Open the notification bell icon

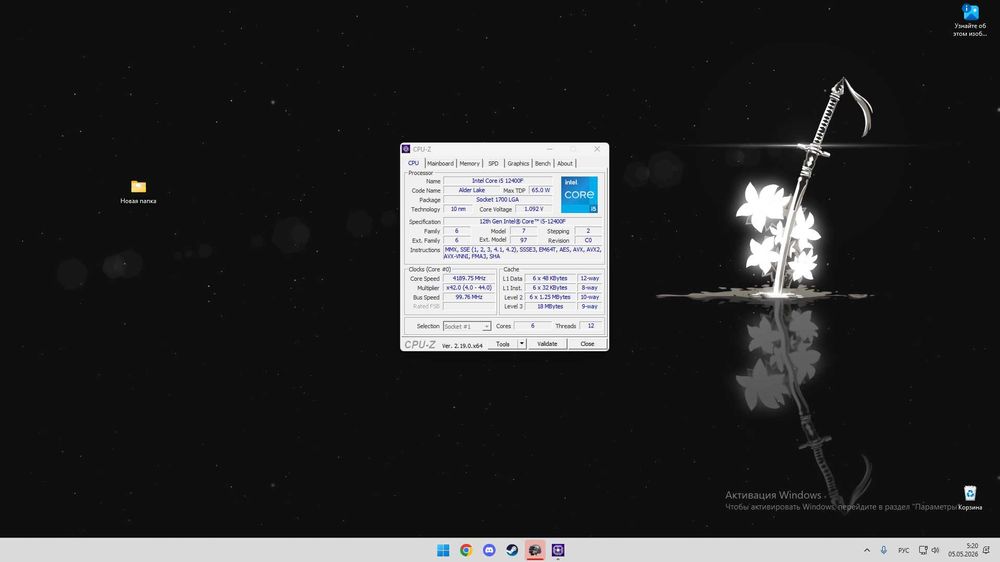986,550
